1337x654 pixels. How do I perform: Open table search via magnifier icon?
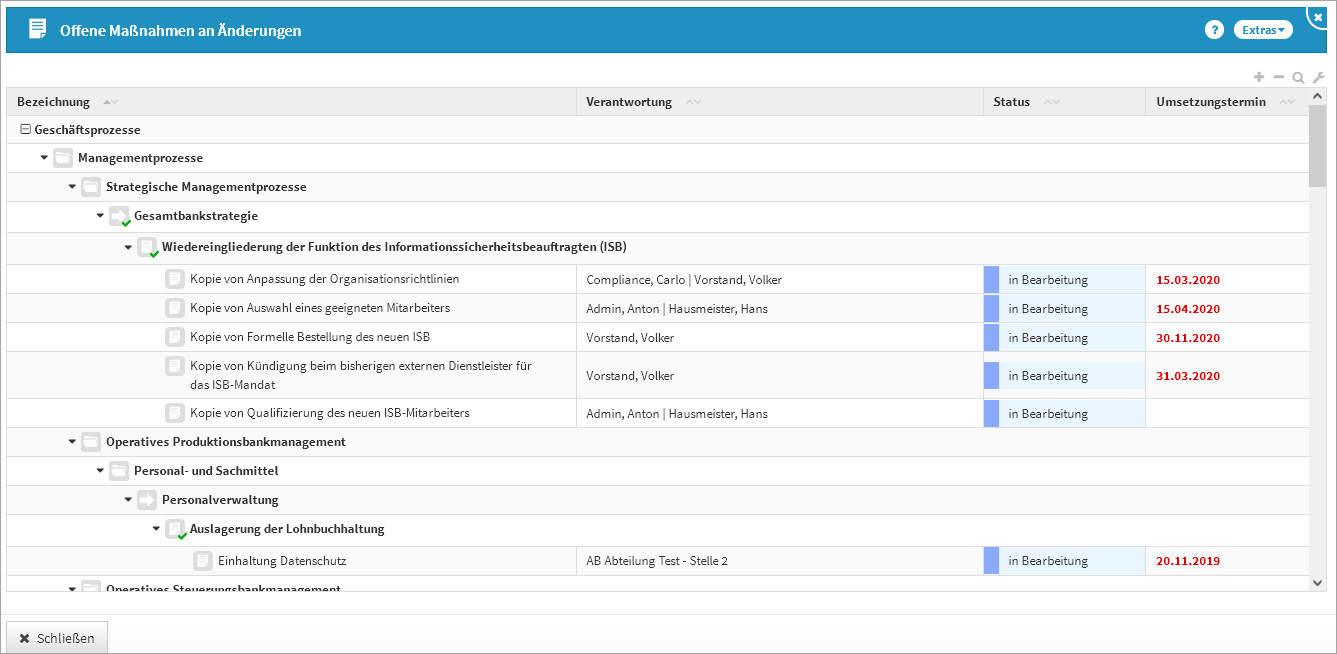click(x=1298, y=77)
